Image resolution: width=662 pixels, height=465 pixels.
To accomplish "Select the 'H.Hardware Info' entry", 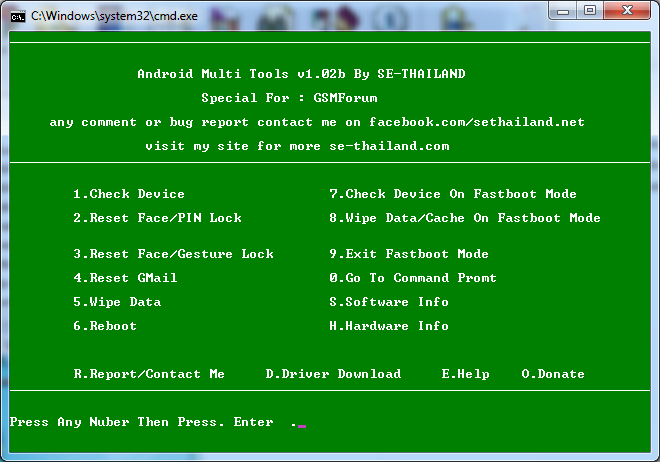I will [389, 326].
